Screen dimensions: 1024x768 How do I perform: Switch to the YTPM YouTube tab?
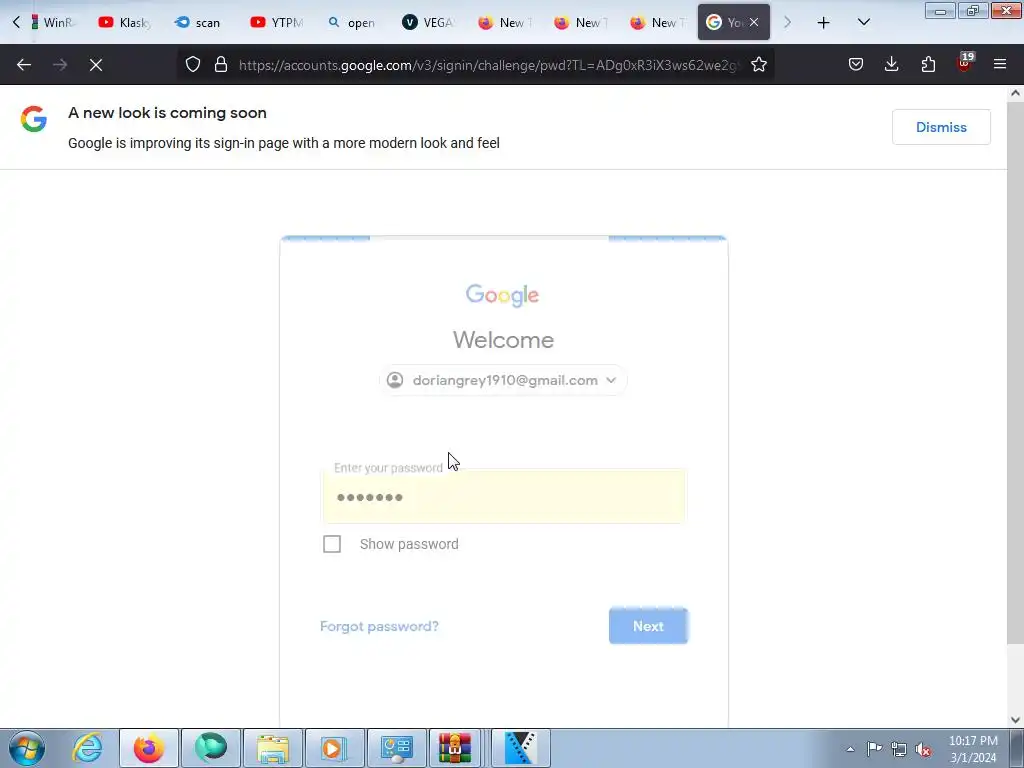tap(277, 22)
